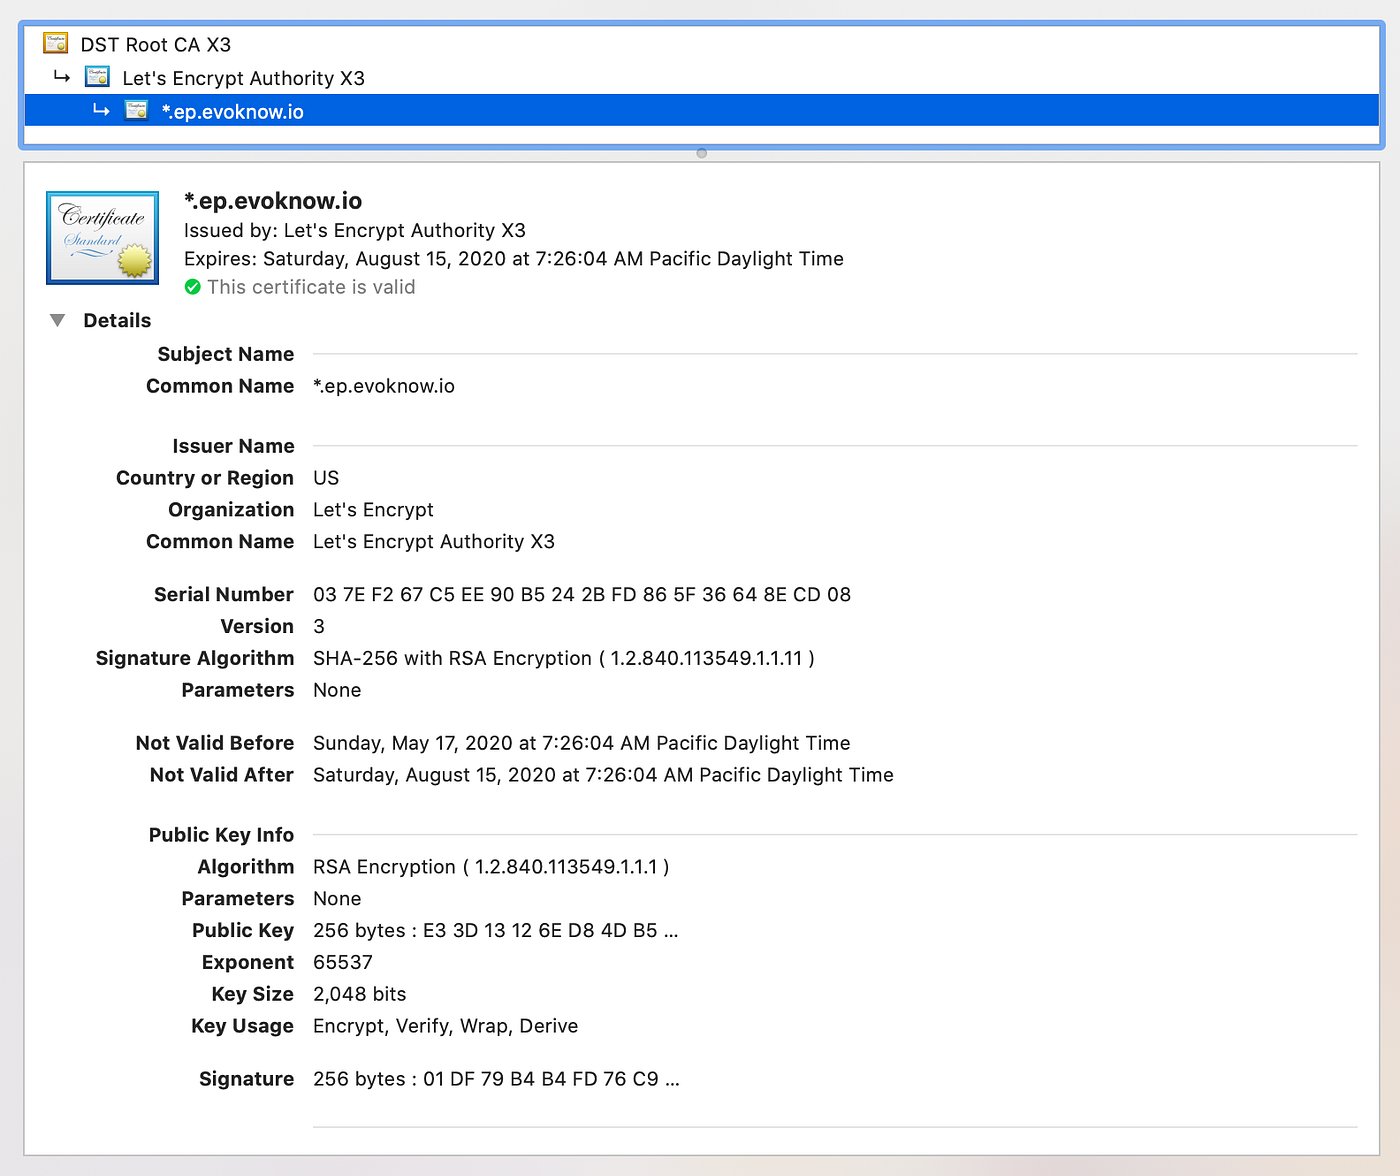1400x1176 pixels.
Task: Collapse the Details disclosure triangle
Action: [x=58, y=320]
